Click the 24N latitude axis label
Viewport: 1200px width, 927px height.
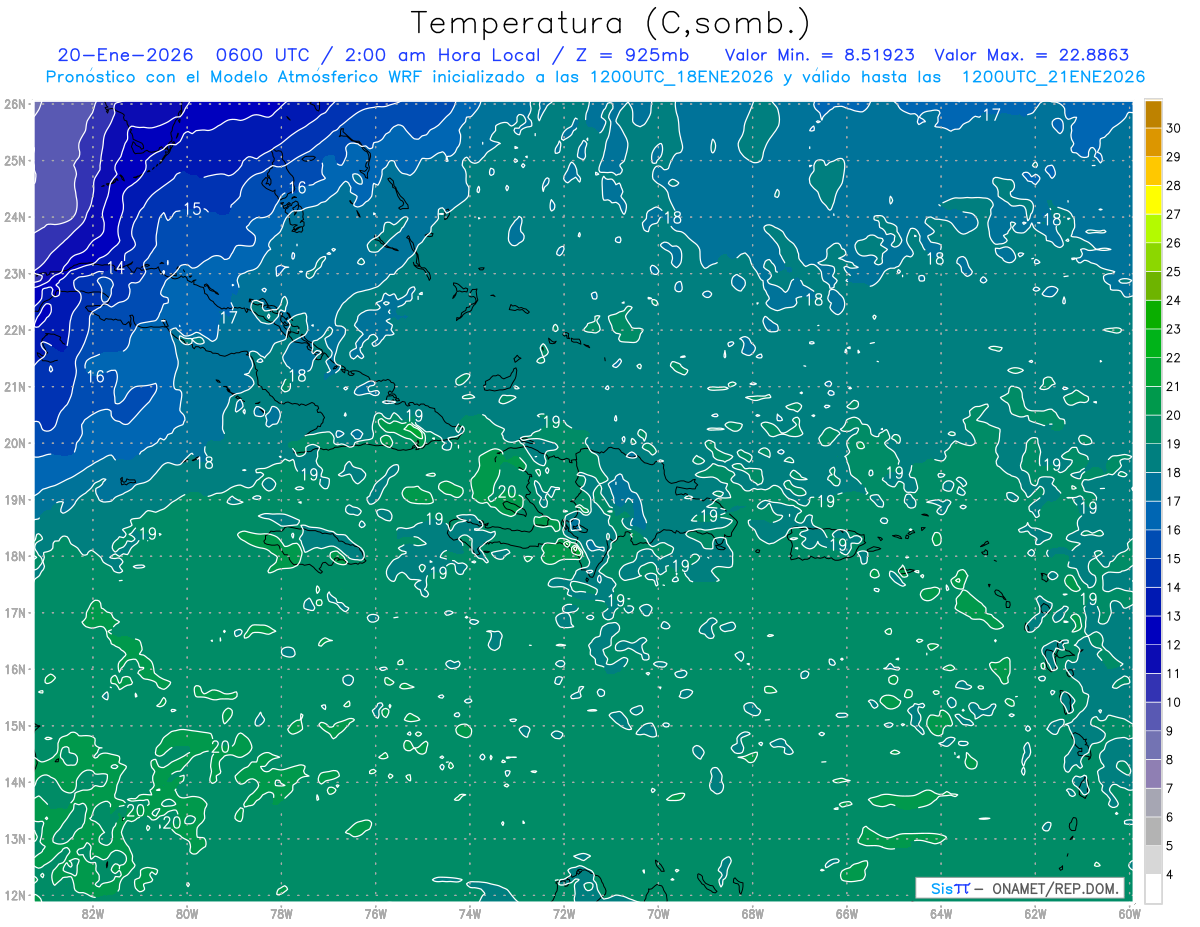[x=15, y=217]
